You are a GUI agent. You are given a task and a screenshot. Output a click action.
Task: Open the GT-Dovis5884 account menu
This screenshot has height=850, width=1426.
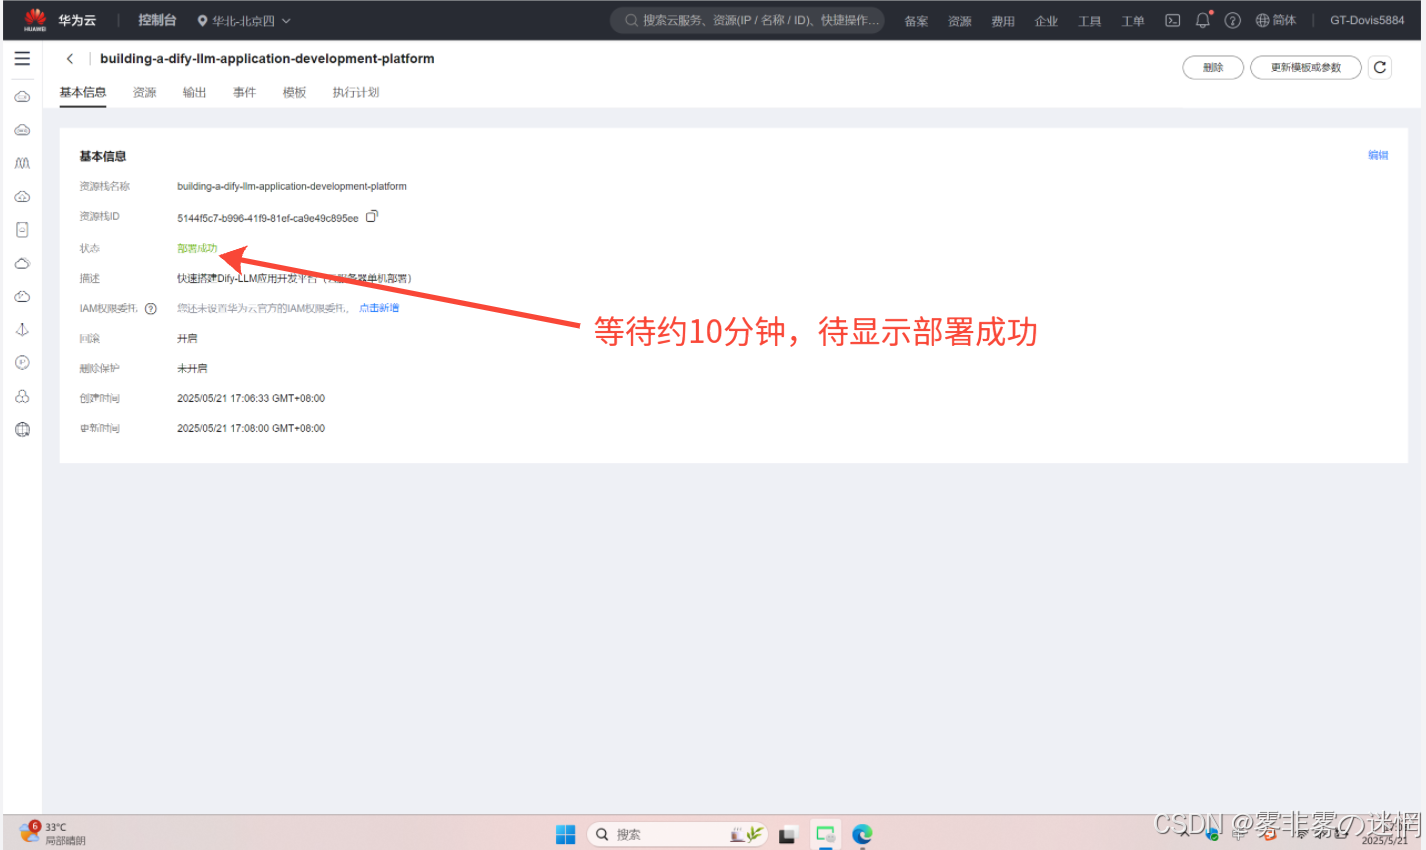pos(1367,20)
